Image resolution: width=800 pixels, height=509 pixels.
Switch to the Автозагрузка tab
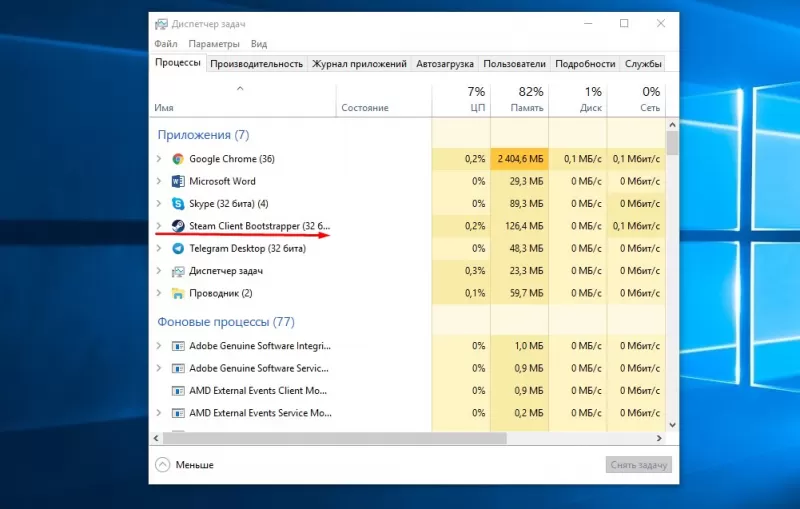click(445, 64)
